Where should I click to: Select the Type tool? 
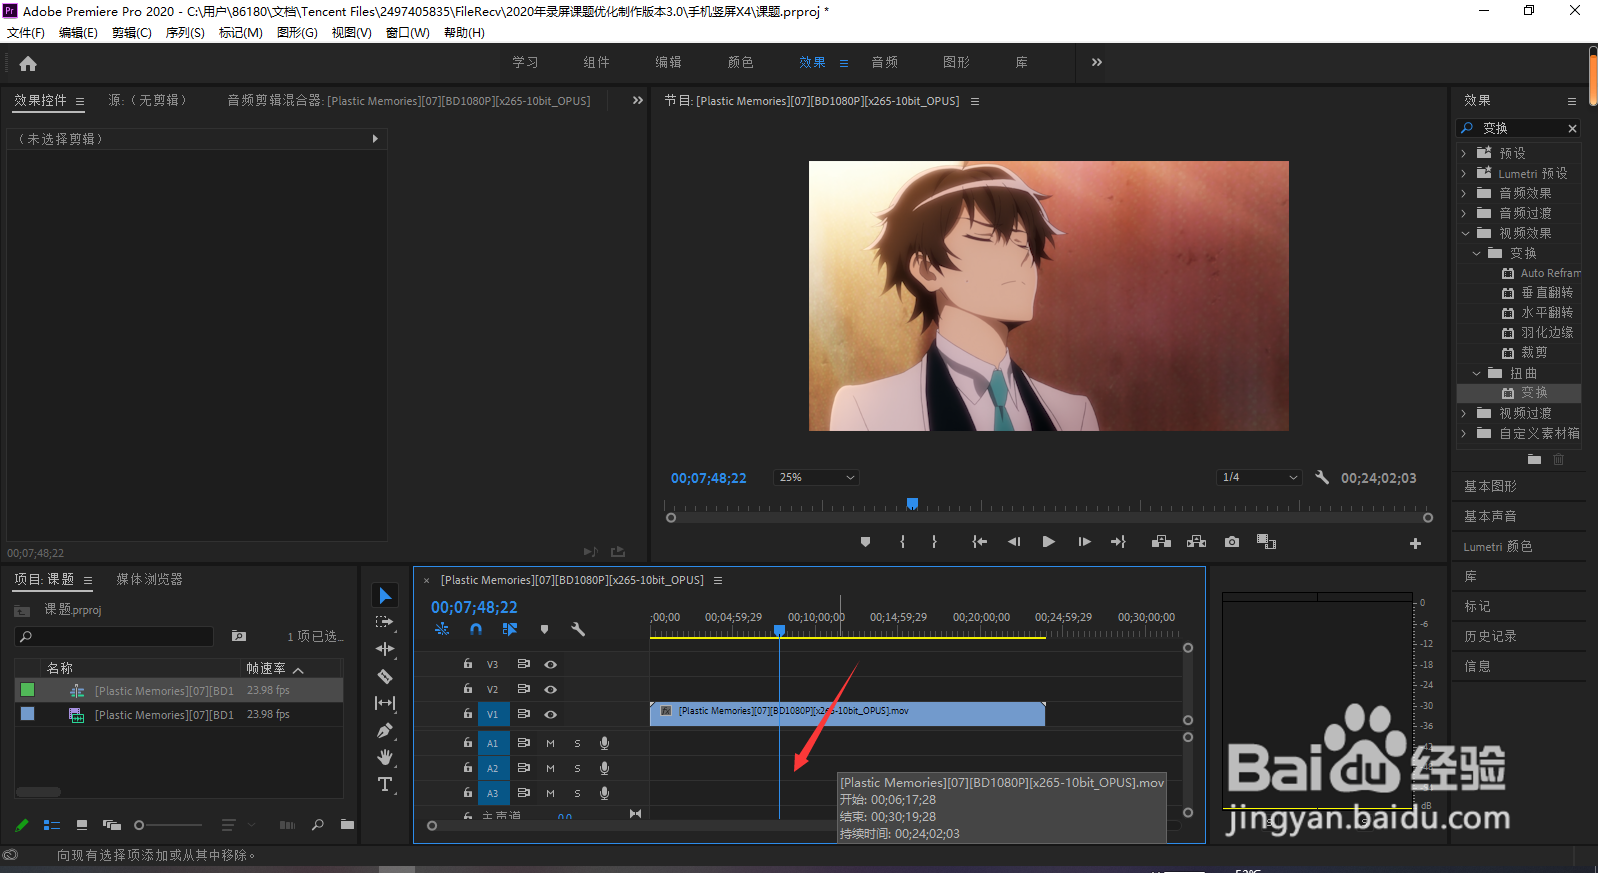tap(385, 784)
